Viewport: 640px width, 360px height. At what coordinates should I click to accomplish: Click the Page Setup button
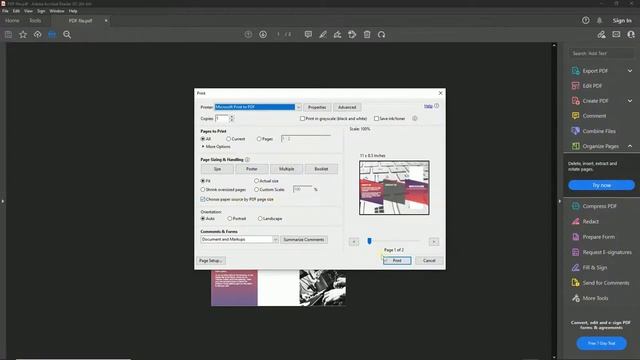coord(211,260)
